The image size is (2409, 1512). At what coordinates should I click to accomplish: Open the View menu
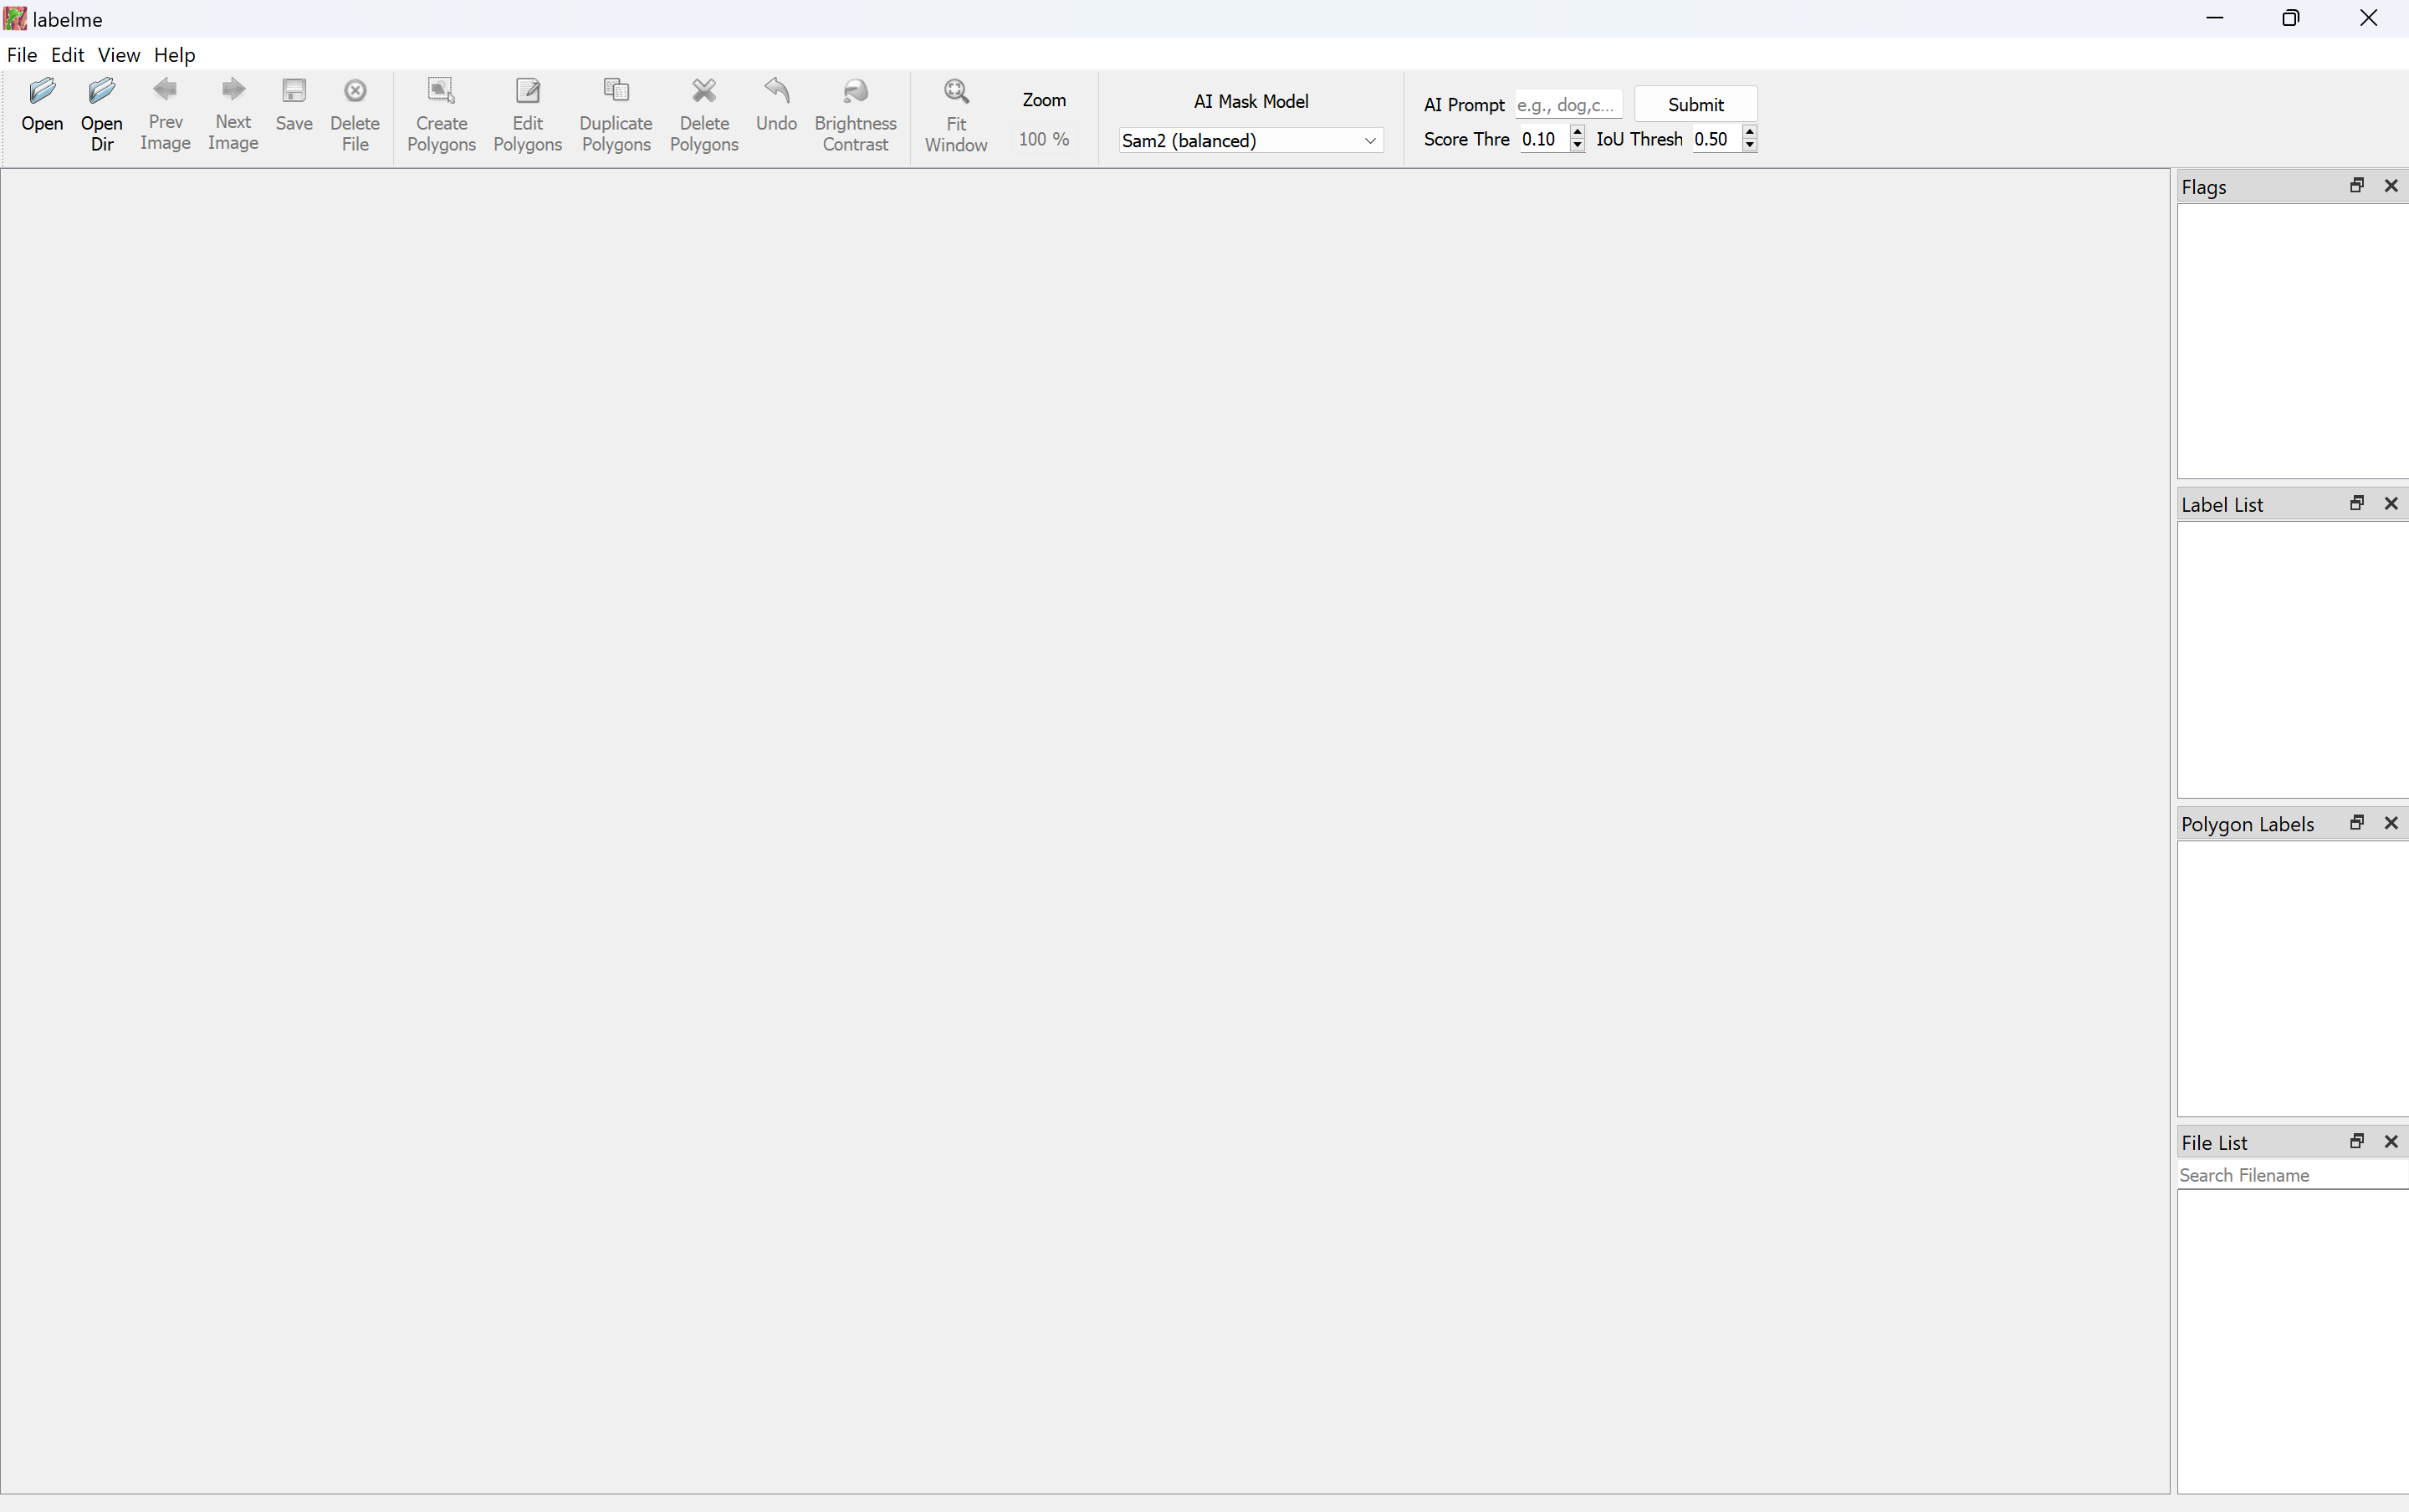119,55
